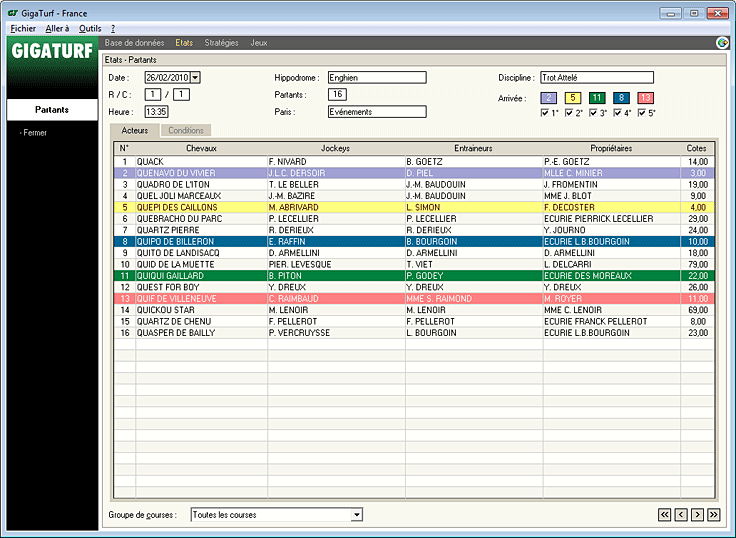This screenshot has width=736, height=538.
Task: Toggle the 4° arrival checkbox
Action: point(618,113)
